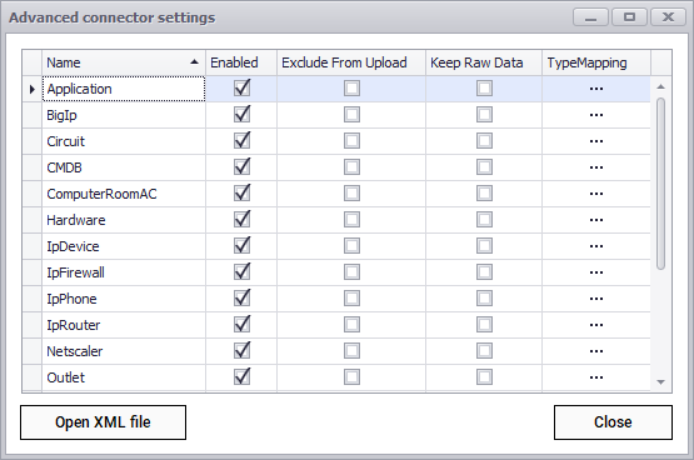Open TypeMapping ellipsis for Outlet row
The height and width of the screenshot is (460, 694).
pos(596,377)
